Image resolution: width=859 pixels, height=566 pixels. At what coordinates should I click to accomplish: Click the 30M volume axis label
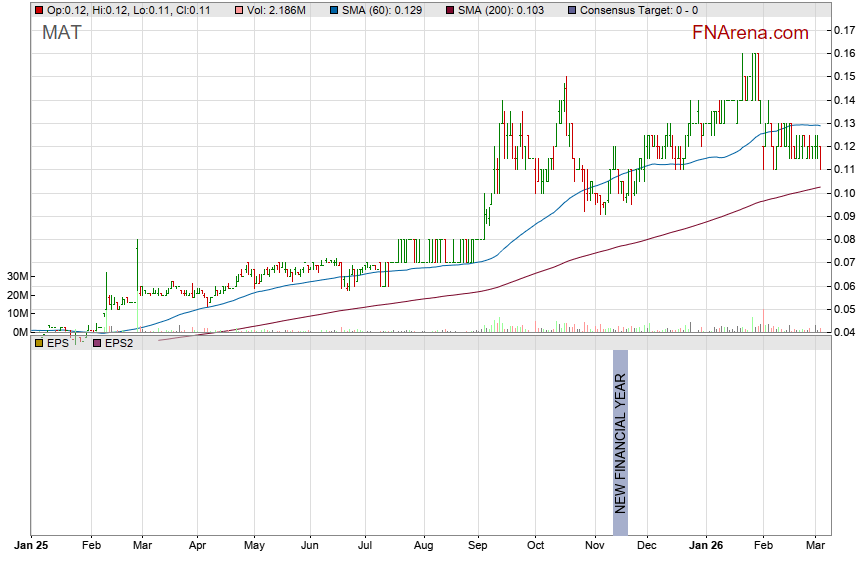(x=15, y=276)
